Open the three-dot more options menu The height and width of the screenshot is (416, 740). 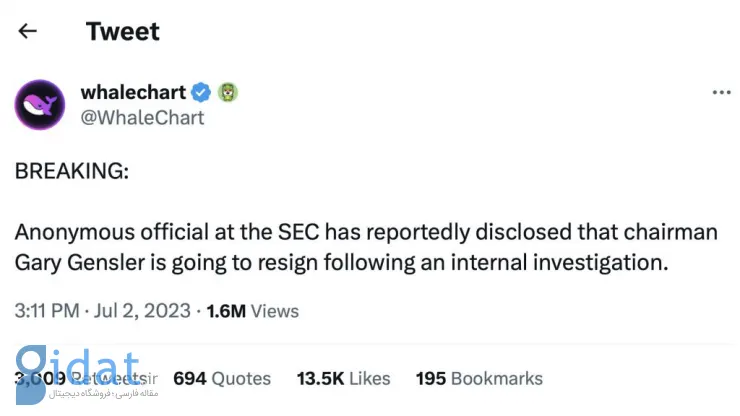pyautogui.click(x=722, y=92)
